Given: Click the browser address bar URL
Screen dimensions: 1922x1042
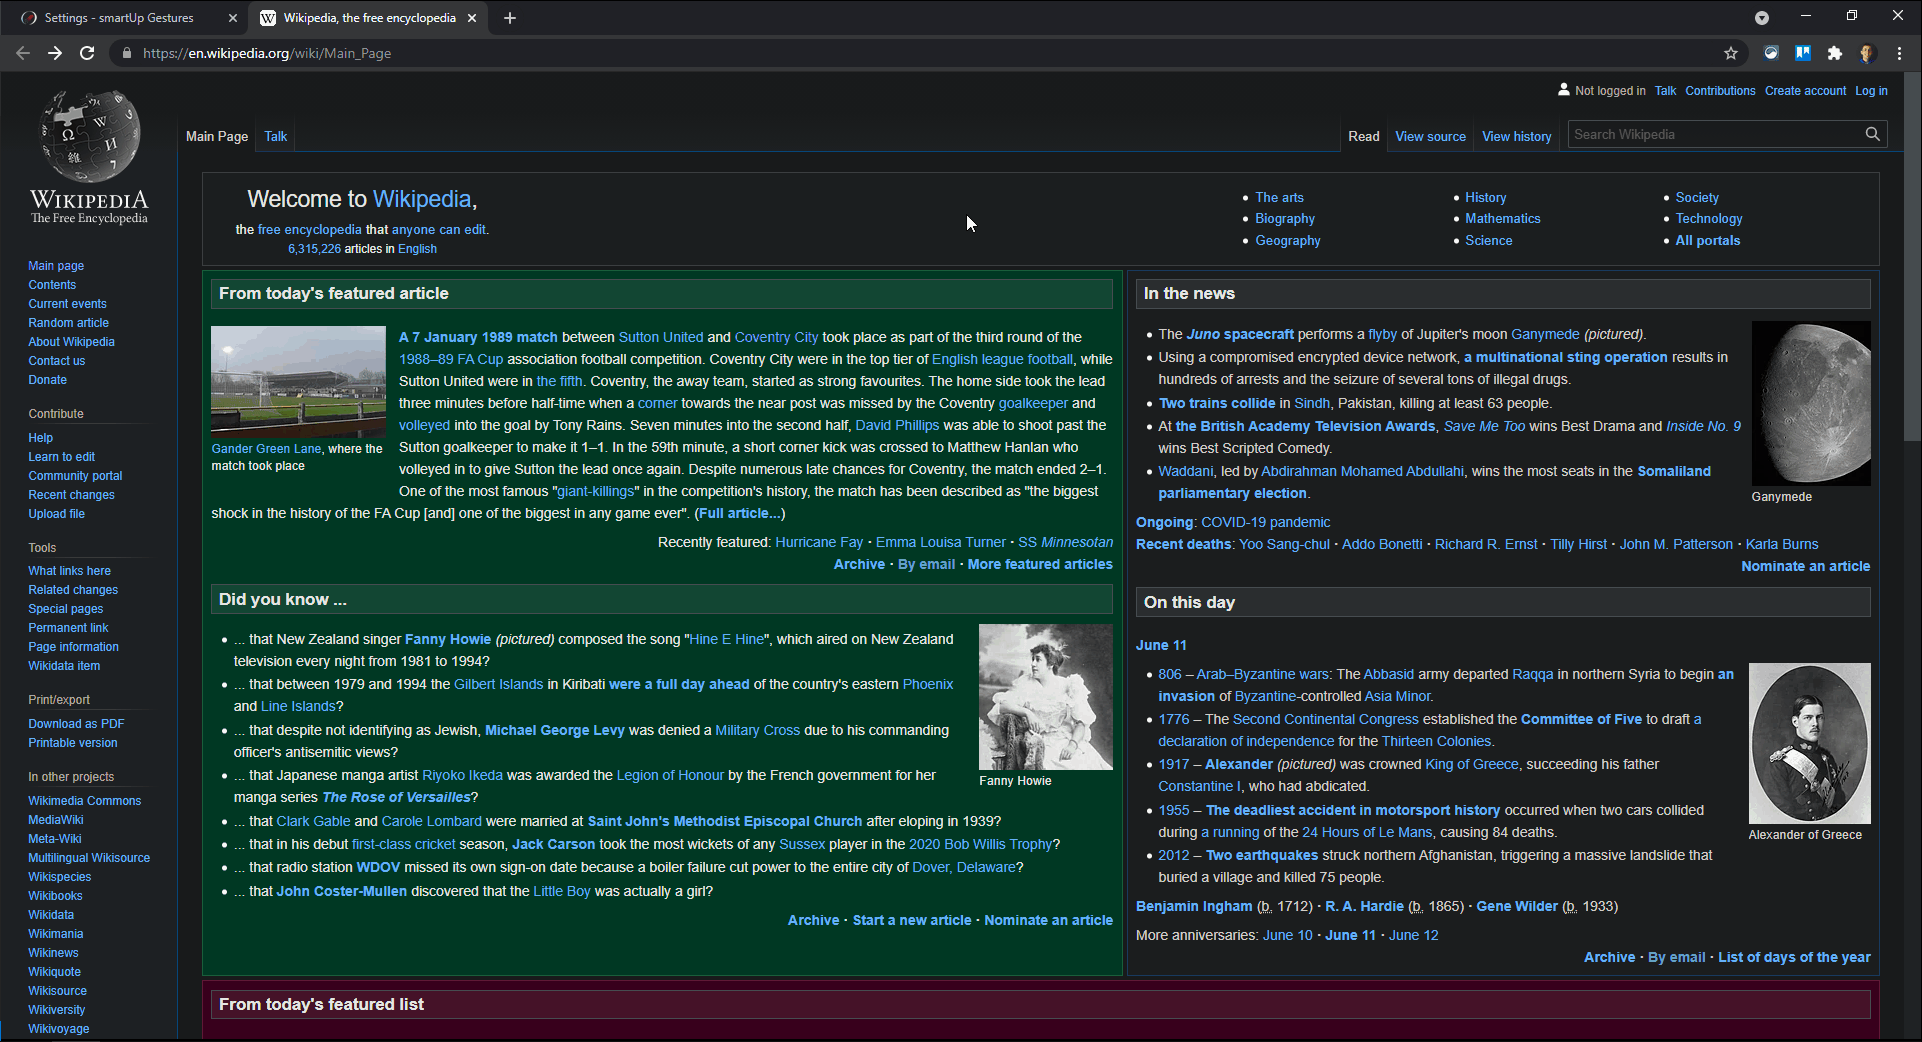Looking at the screenshot, I should (x=267, y=53).
